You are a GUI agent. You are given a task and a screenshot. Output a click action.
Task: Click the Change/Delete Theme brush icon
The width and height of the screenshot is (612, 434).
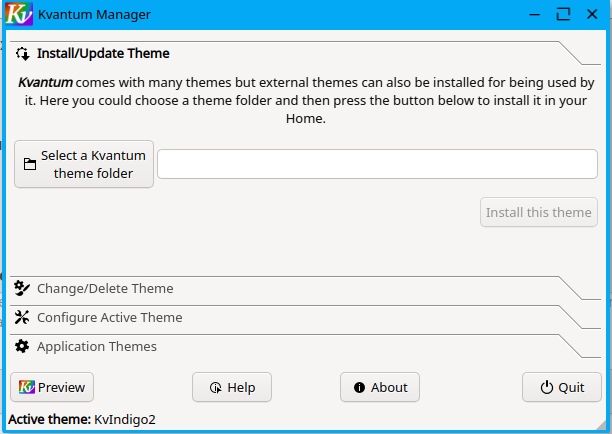point(22,288)
